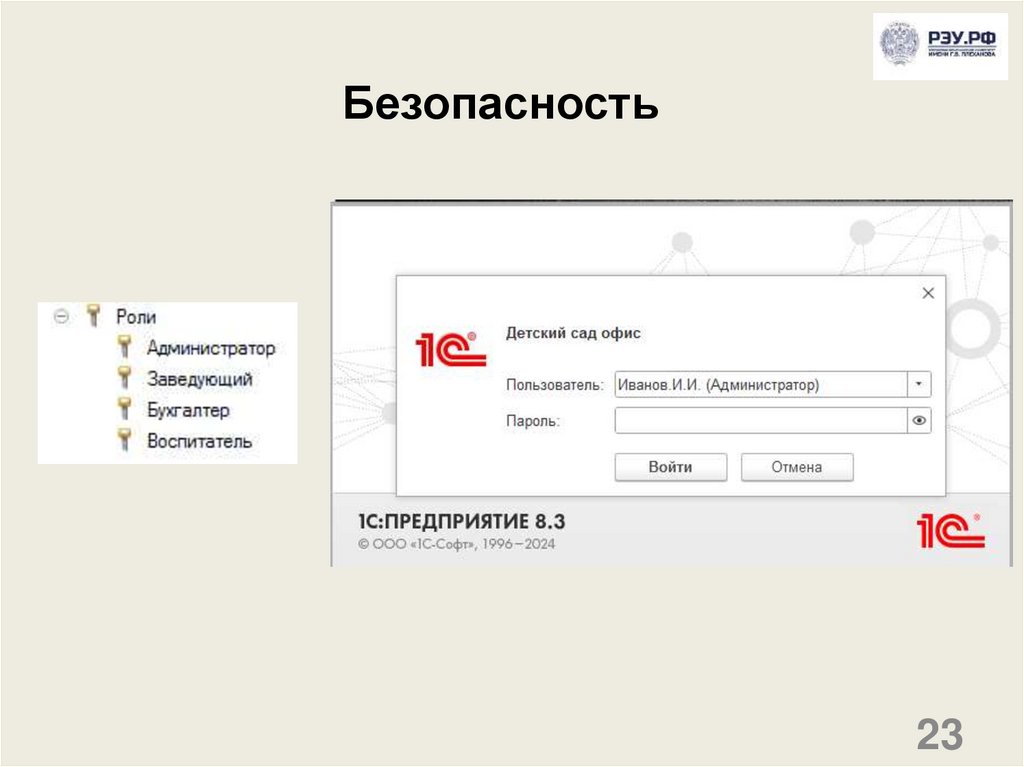Toggle password visibility in Пароль field
The image size is (1024, 767).
pyautogui.click(x=919, y=421)
